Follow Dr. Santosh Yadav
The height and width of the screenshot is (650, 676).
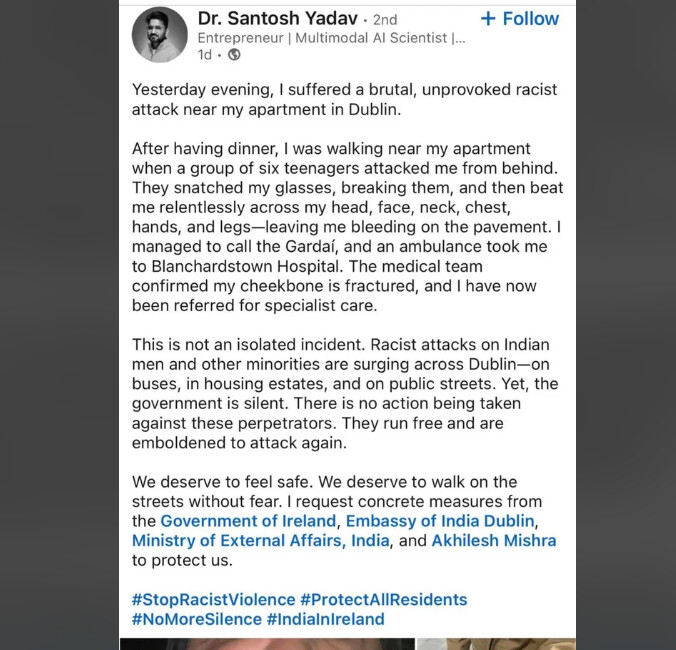click(x=520, y=19)
